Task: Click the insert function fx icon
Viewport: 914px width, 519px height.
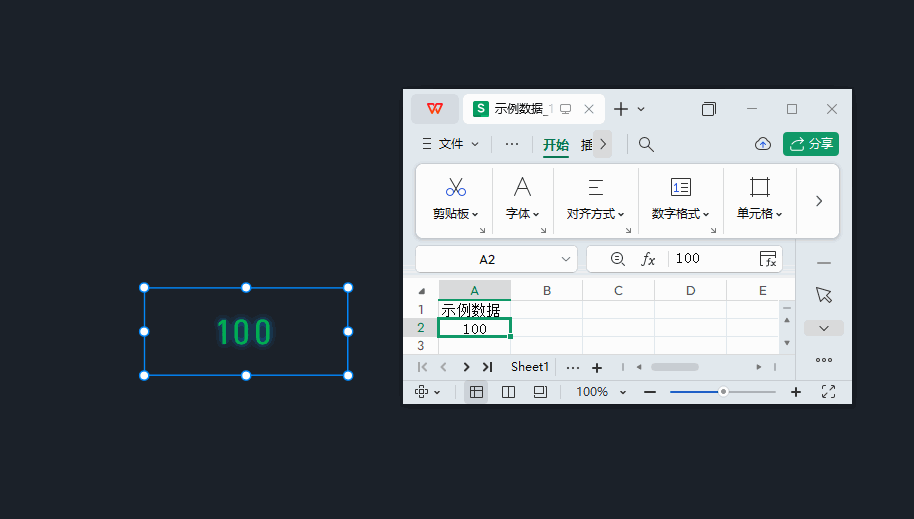Action: pyautogui.click(x=648, y=259)
